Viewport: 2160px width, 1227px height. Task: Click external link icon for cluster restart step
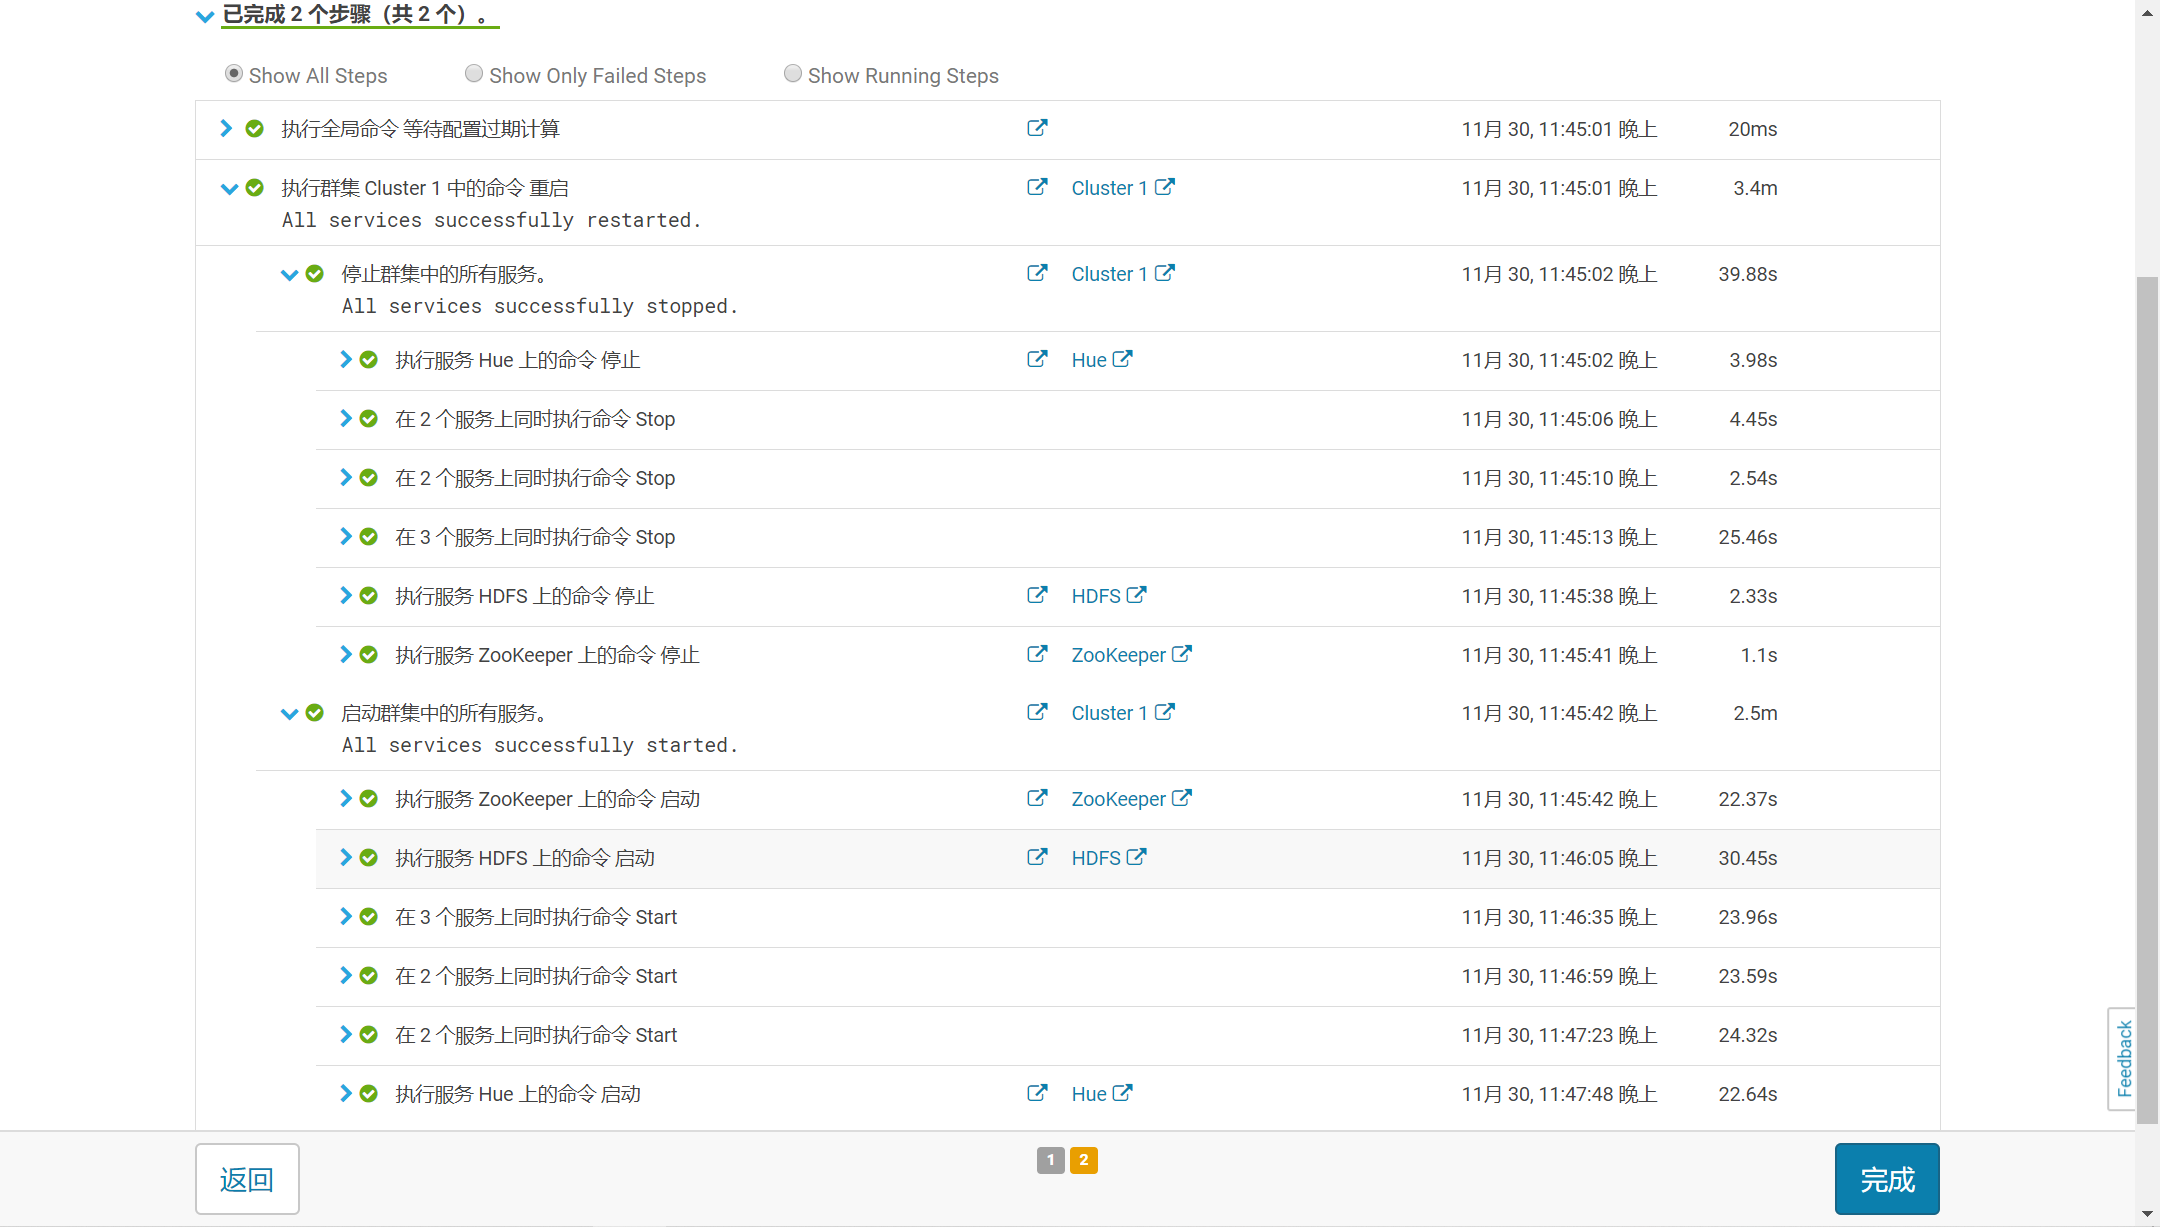[x=1037, y=187]
